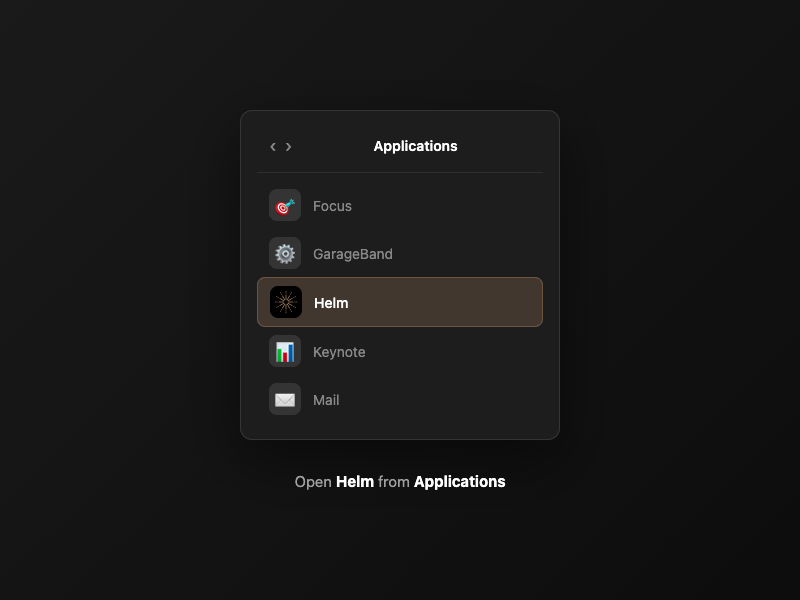800x600 pixels.
Task: Select the Mail text label
Action: pos(326,400)
